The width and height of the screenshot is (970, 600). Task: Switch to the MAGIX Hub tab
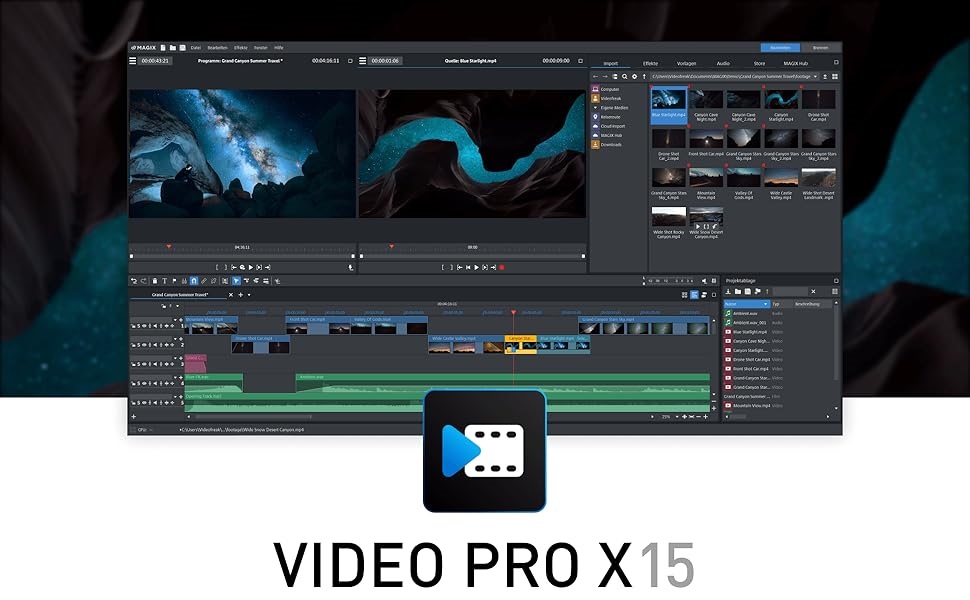tap(796, 63)
